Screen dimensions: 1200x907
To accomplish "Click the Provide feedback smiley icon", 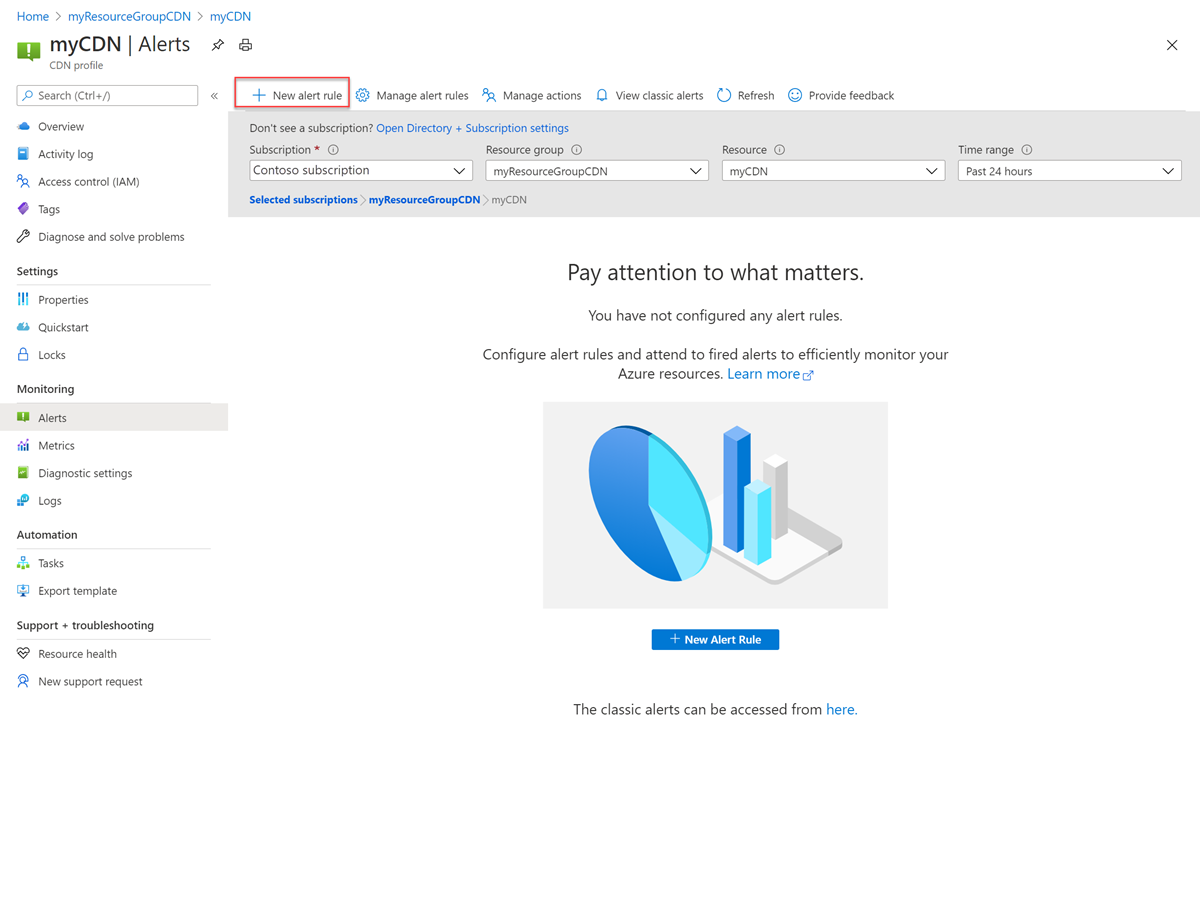I will 795,95.
